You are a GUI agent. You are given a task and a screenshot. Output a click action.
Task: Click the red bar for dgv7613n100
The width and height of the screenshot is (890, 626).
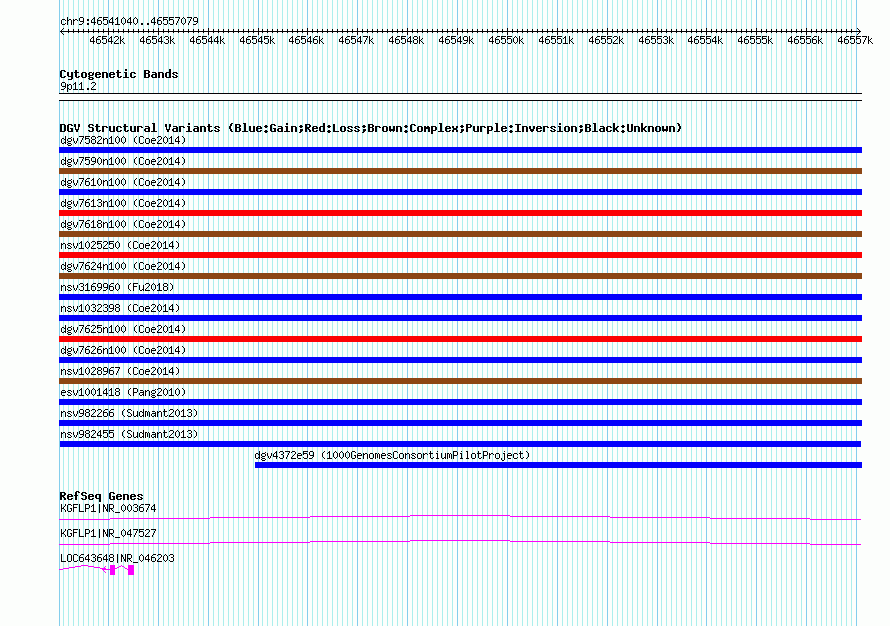460,213
